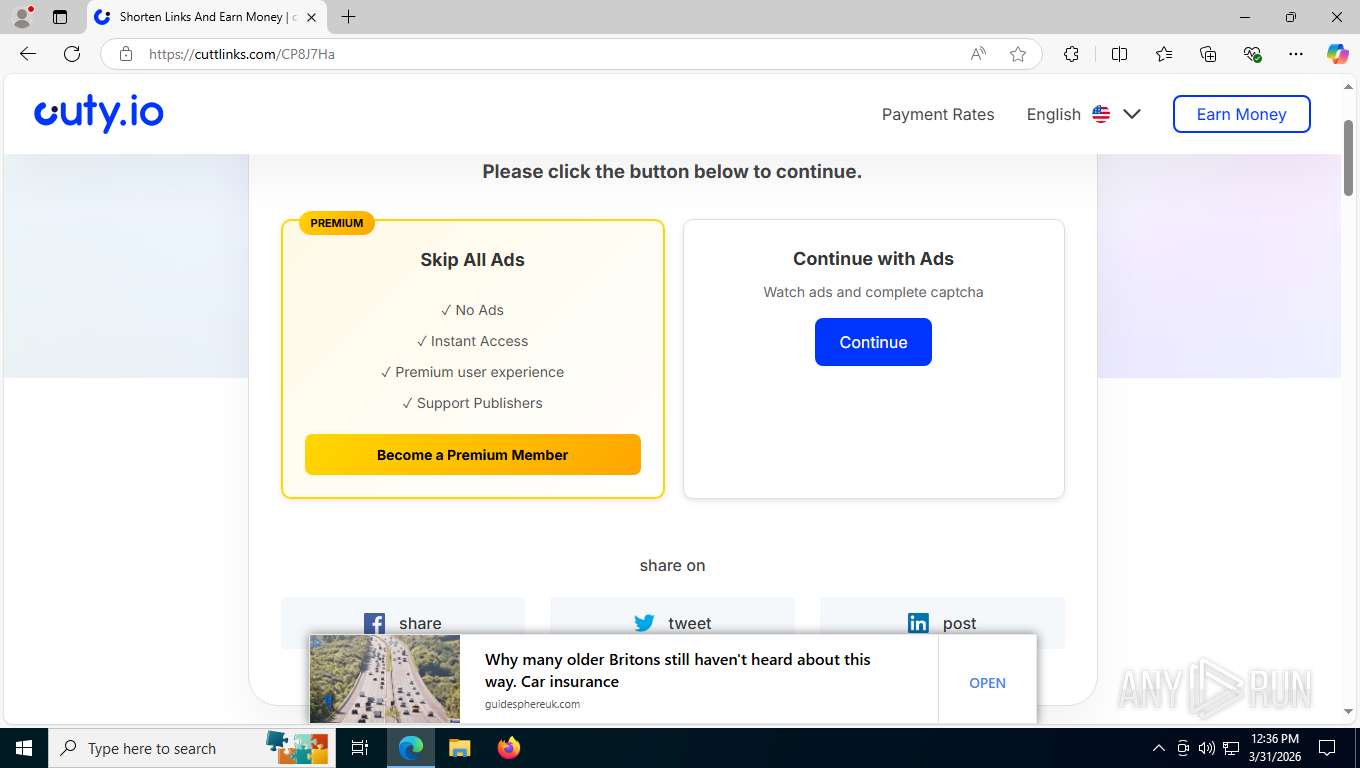Open Browser essentials heart icon
Viewport: 1360px width, 768px height.
pyautogui.click(x=1252, y=54)
